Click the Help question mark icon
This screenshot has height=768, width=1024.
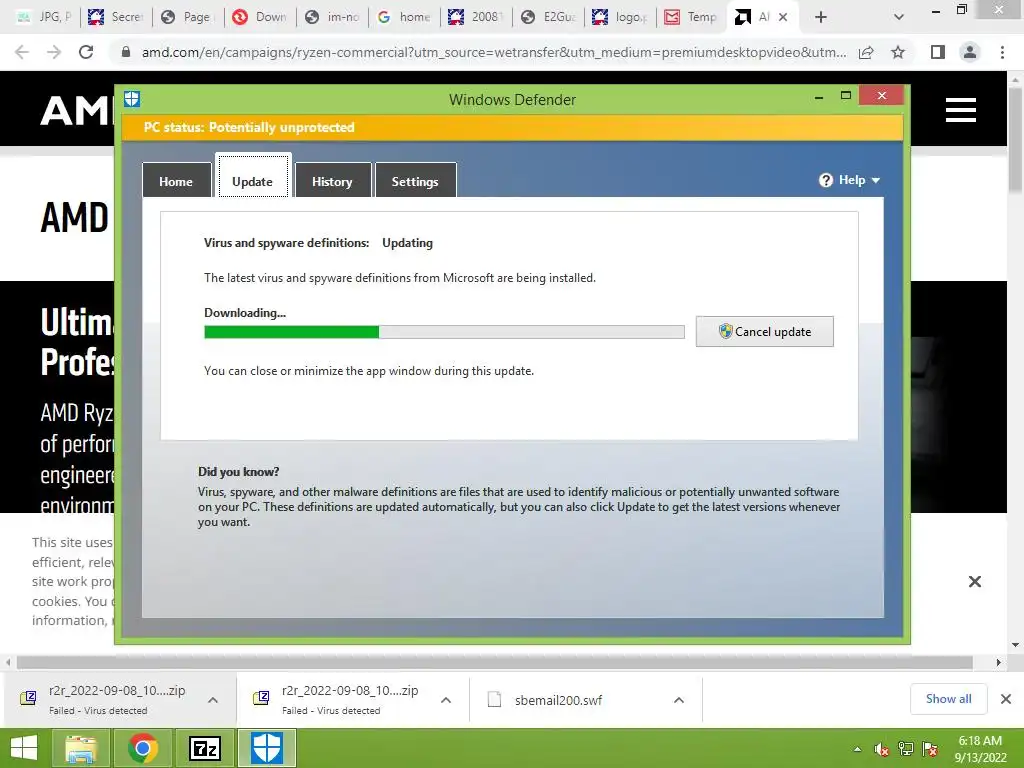825,180
